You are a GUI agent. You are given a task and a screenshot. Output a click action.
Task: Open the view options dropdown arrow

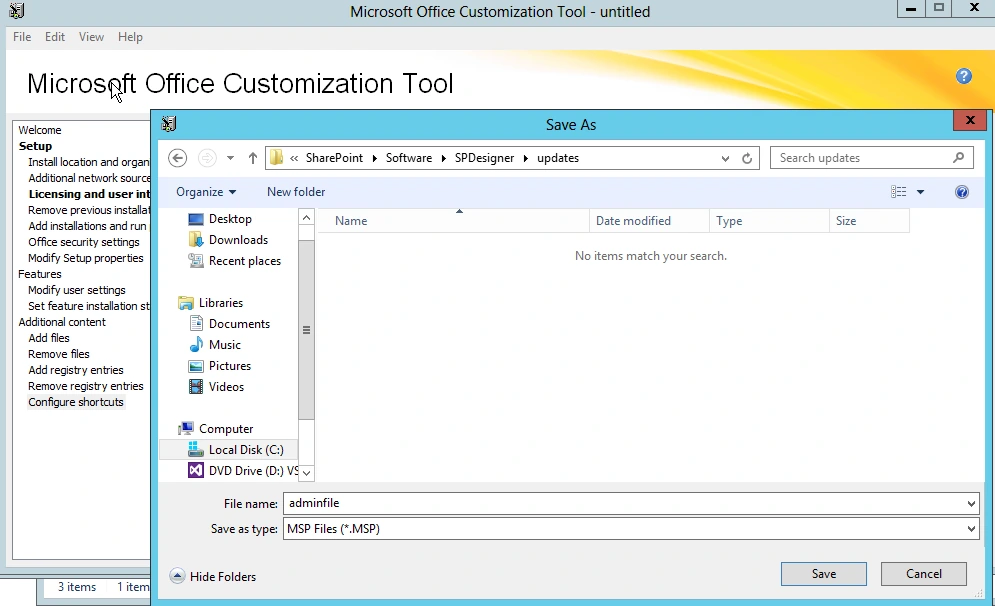coord(920,192)
